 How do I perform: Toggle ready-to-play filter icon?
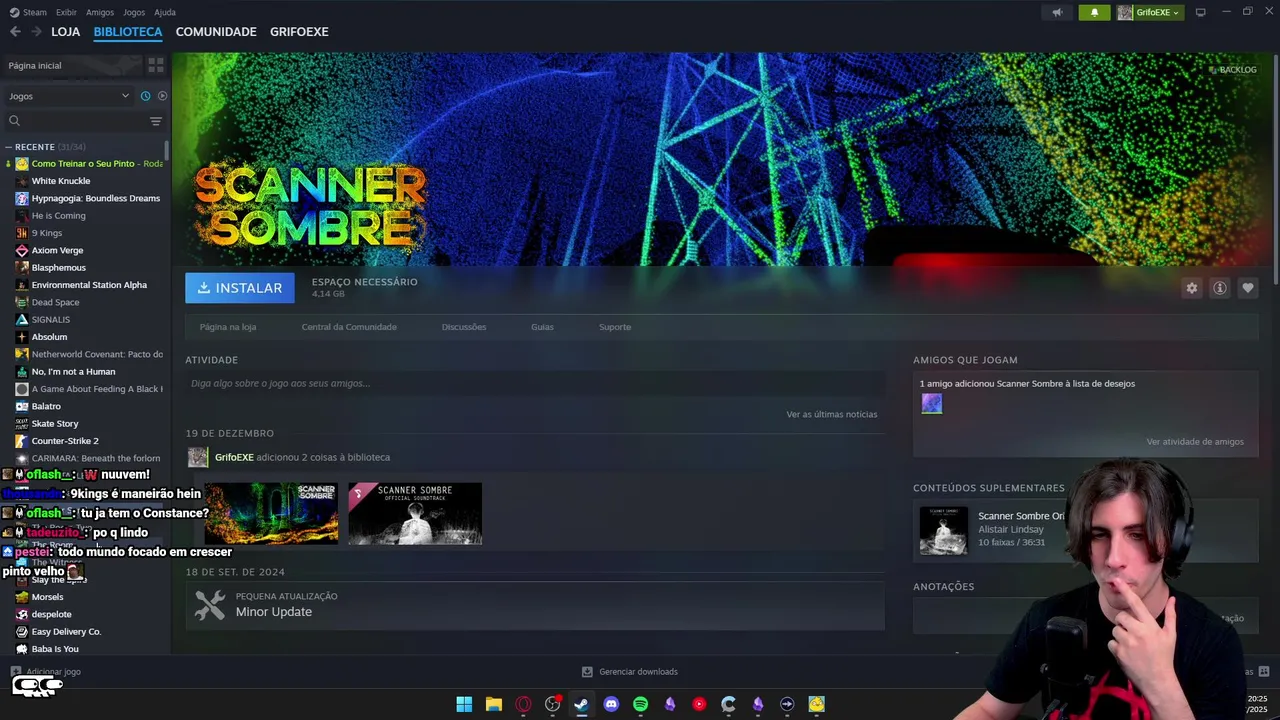coord(163,96)
